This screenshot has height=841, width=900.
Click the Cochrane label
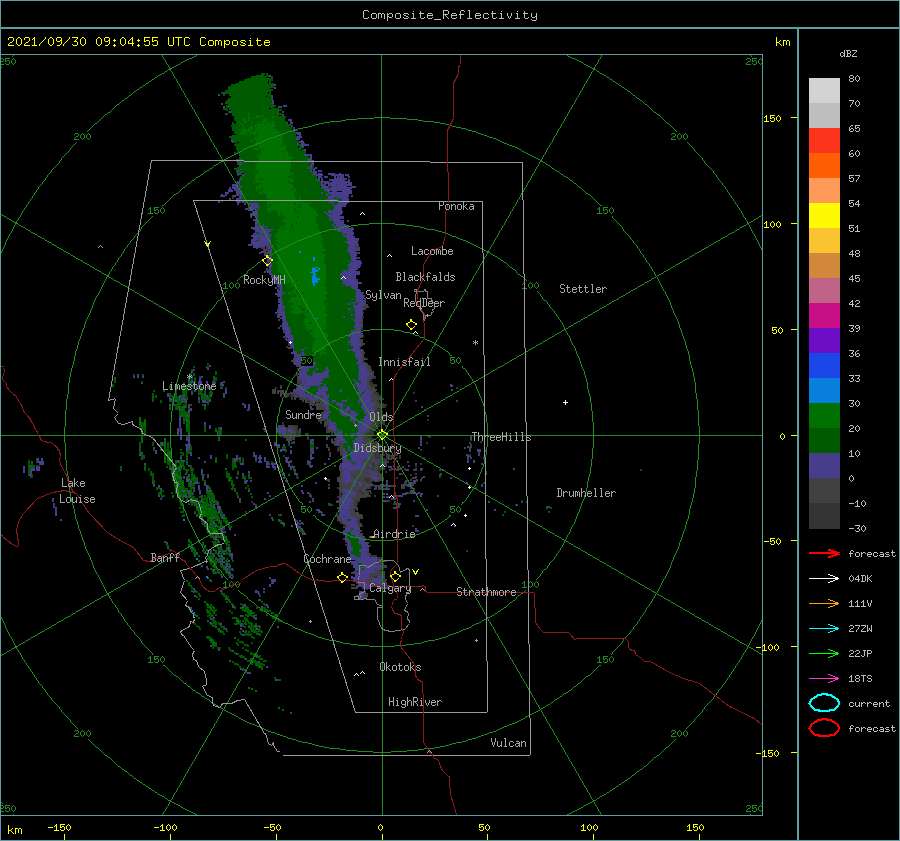[x=327, y=559]
